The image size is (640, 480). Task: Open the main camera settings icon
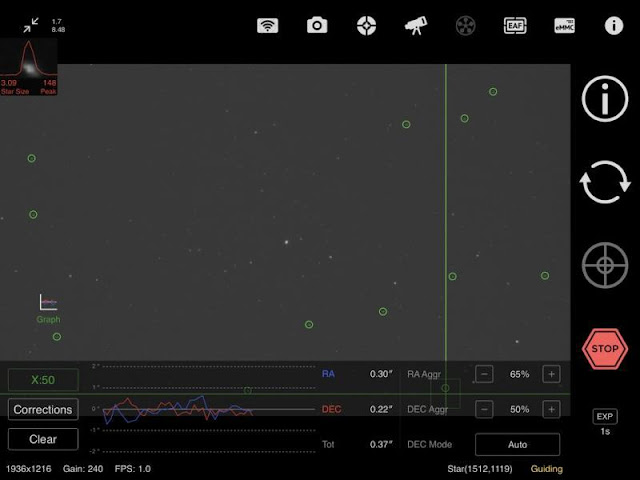317,26
